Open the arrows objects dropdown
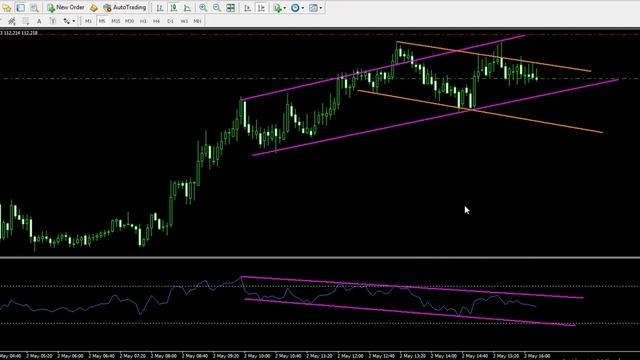The width and height of the screenshot is (640, 360). pyautogui.click(x=69, y=21)
